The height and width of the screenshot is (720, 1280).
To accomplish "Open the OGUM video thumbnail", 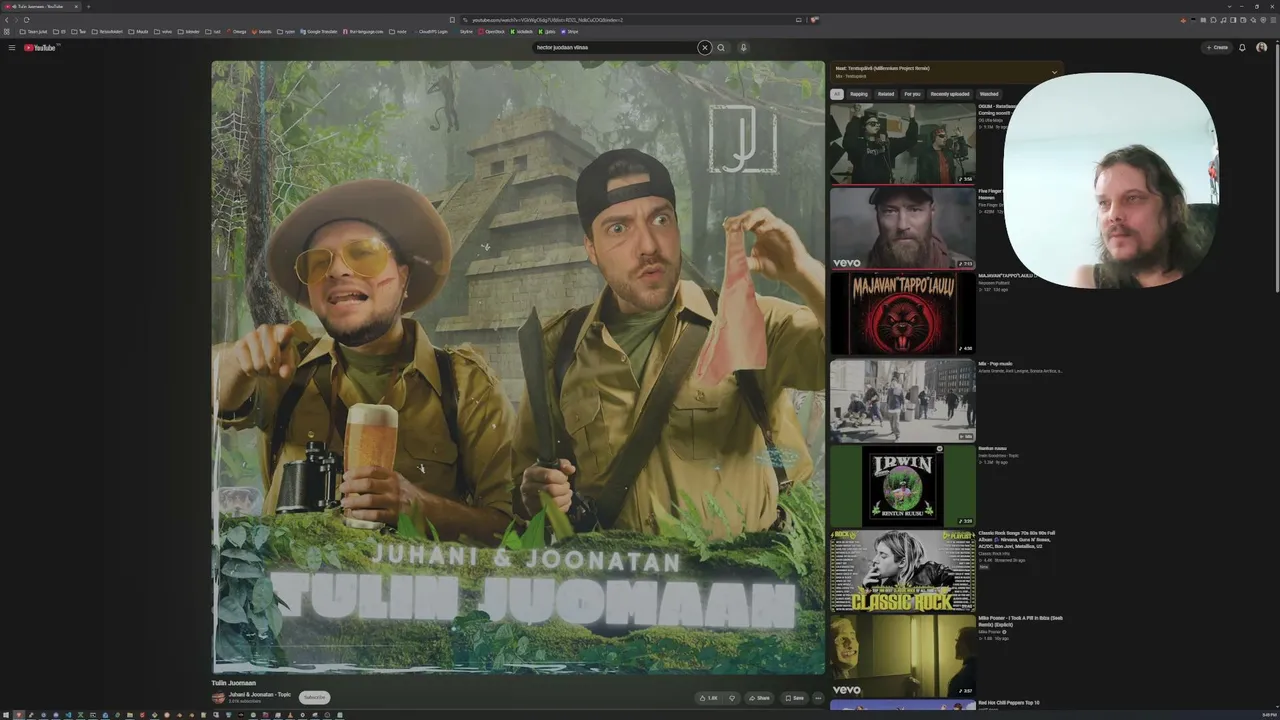I will tap(902, 143).
